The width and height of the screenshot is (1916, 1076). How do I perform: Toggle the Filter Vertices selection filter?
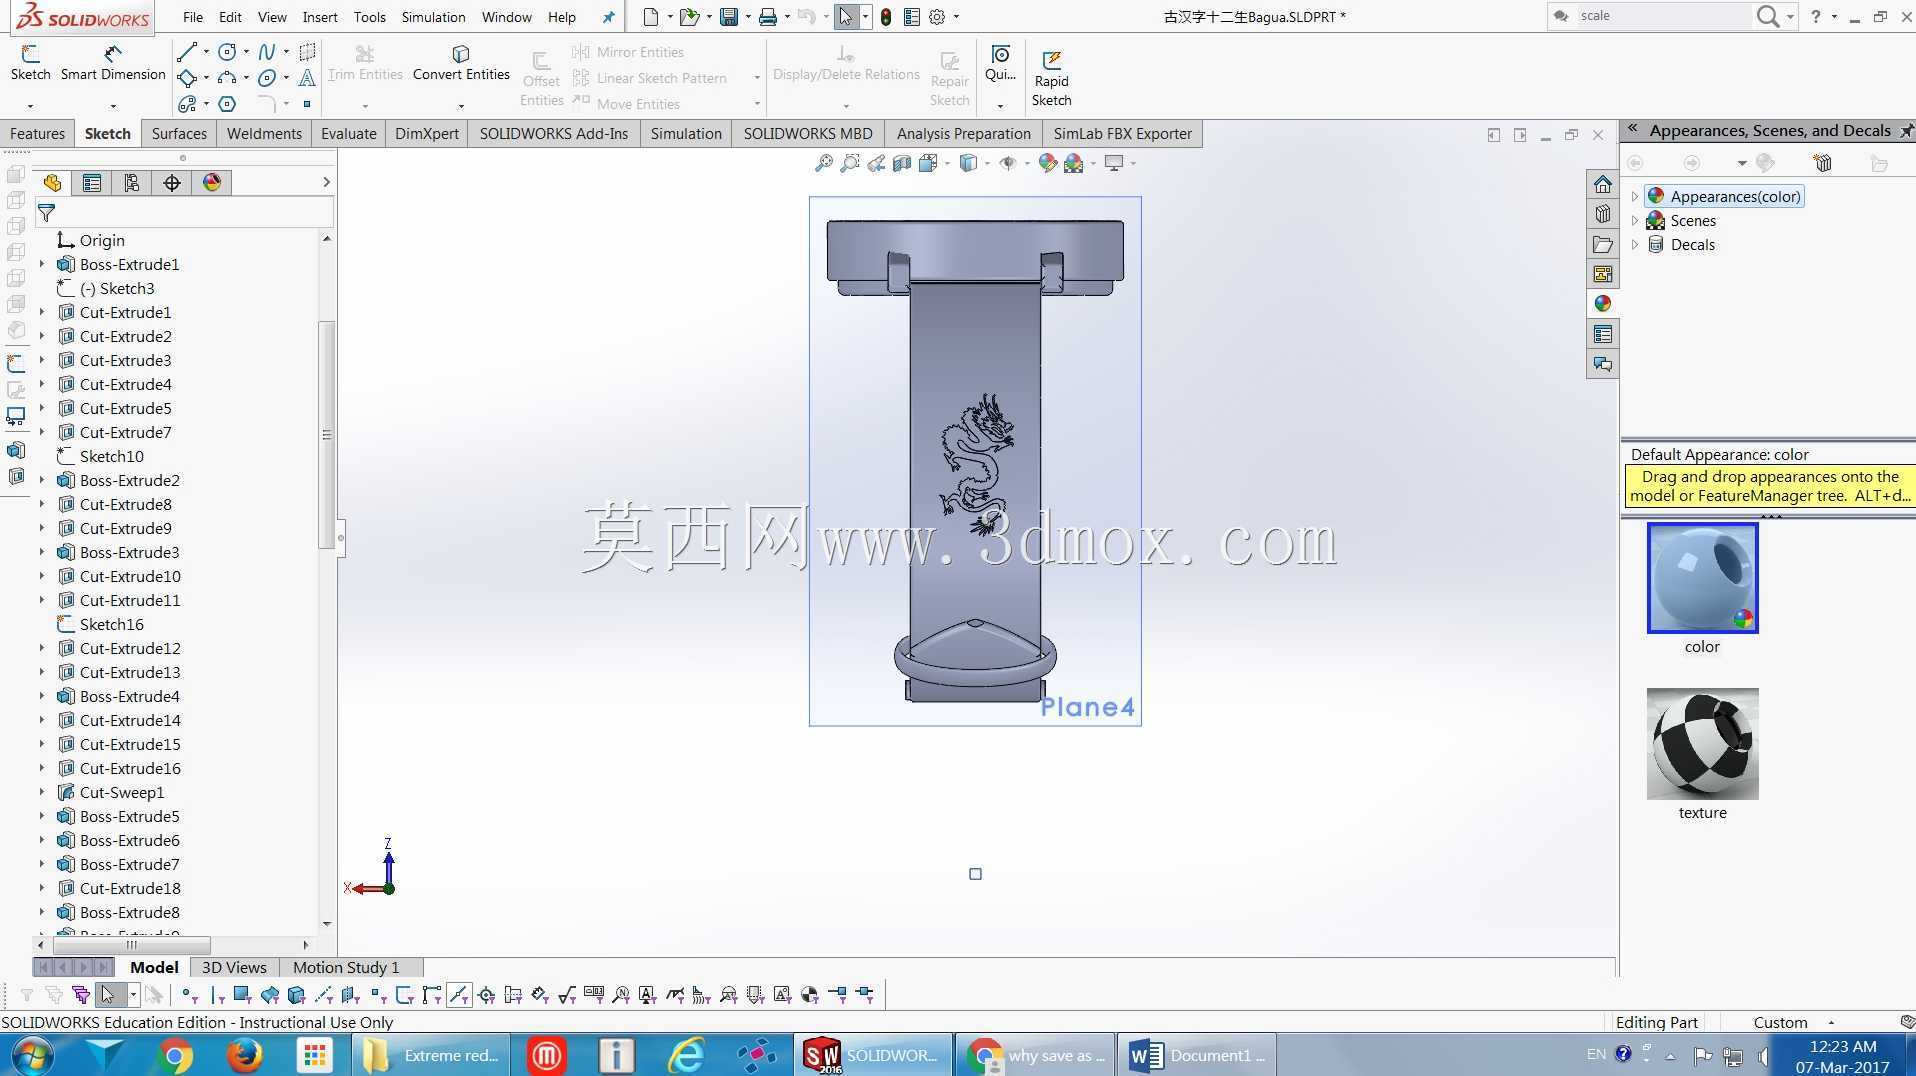(x=188, y=994)
